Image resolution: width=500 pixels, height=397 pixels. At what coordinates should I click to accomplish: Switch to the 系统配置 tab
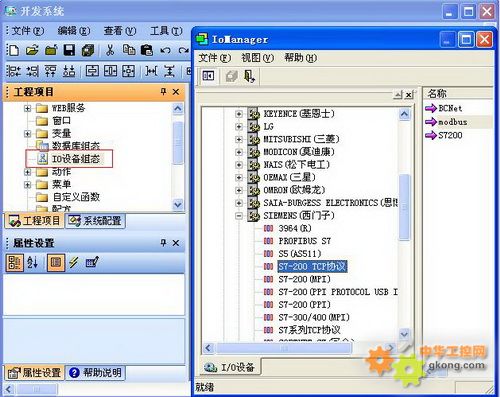[95, 221]
